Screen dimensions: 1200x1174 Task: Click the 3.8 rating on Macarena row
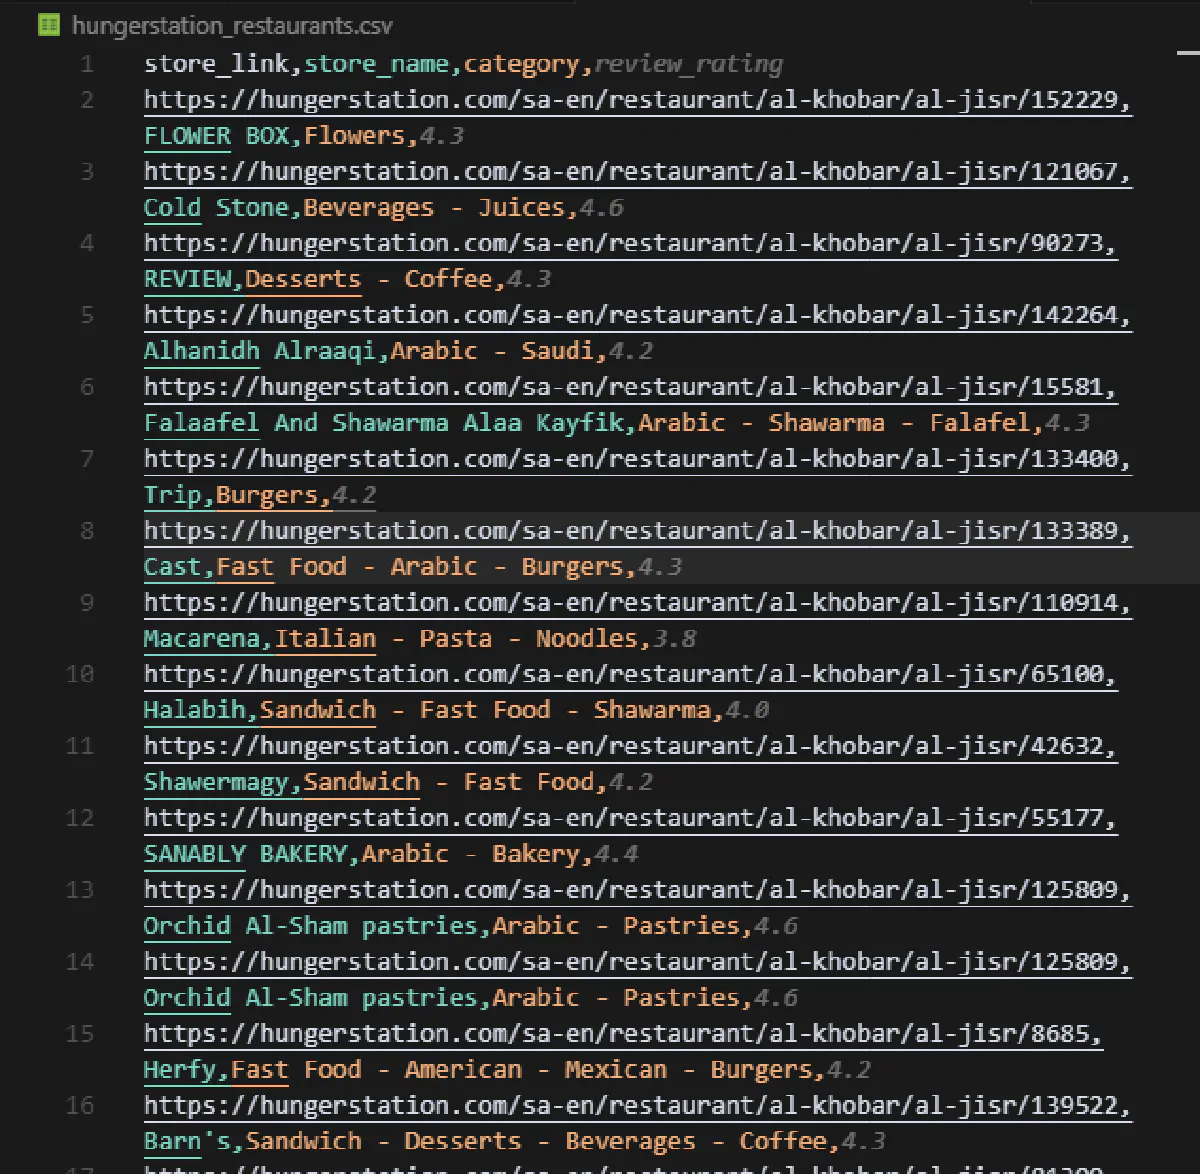click(x=674, y=639)
